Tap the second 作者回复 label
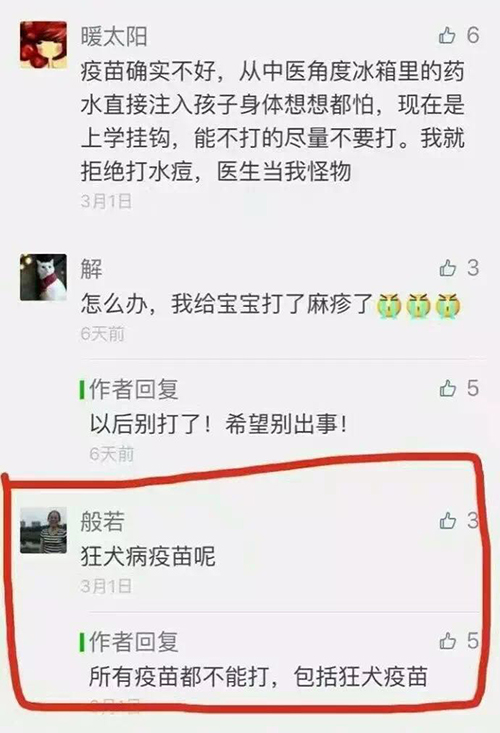500x733 pixels. 129,641
